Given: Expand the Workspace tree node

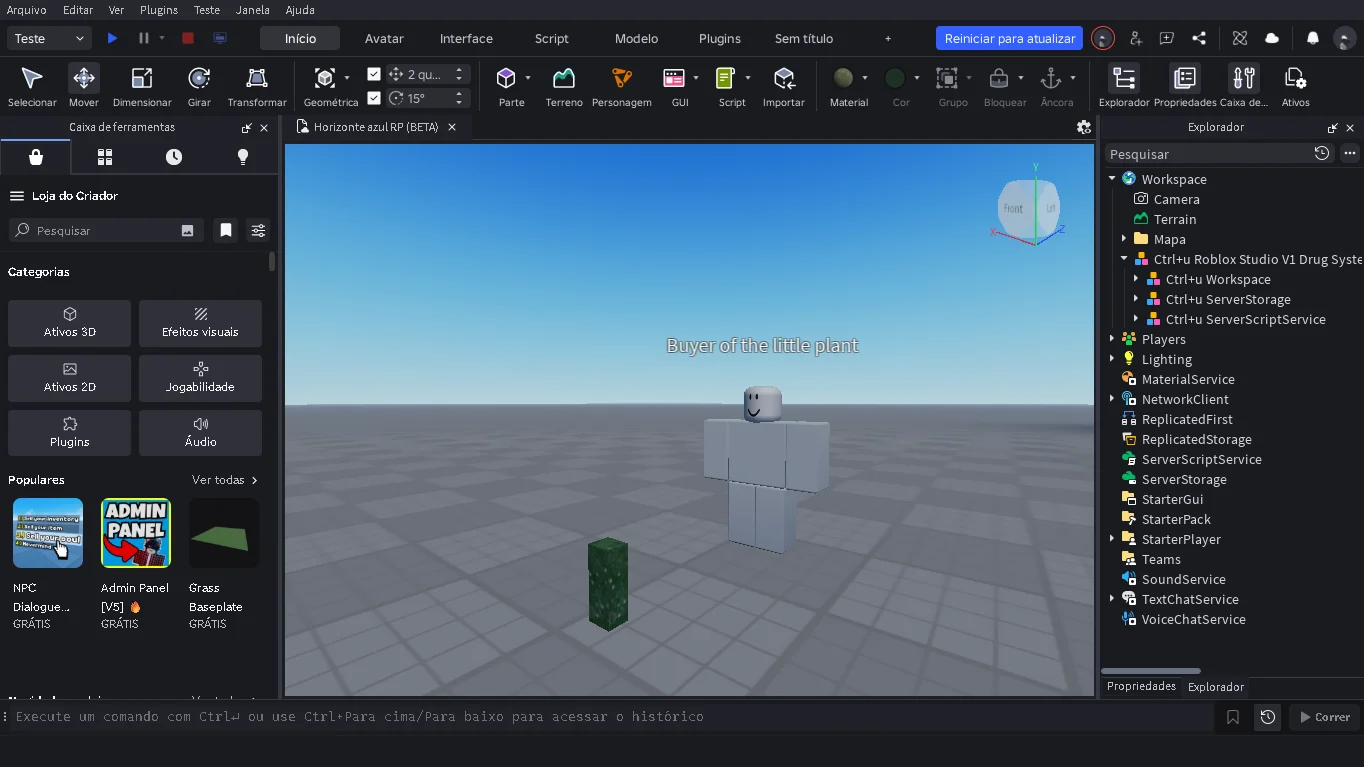Looking at the screenshot, I should coord(1112,179).
